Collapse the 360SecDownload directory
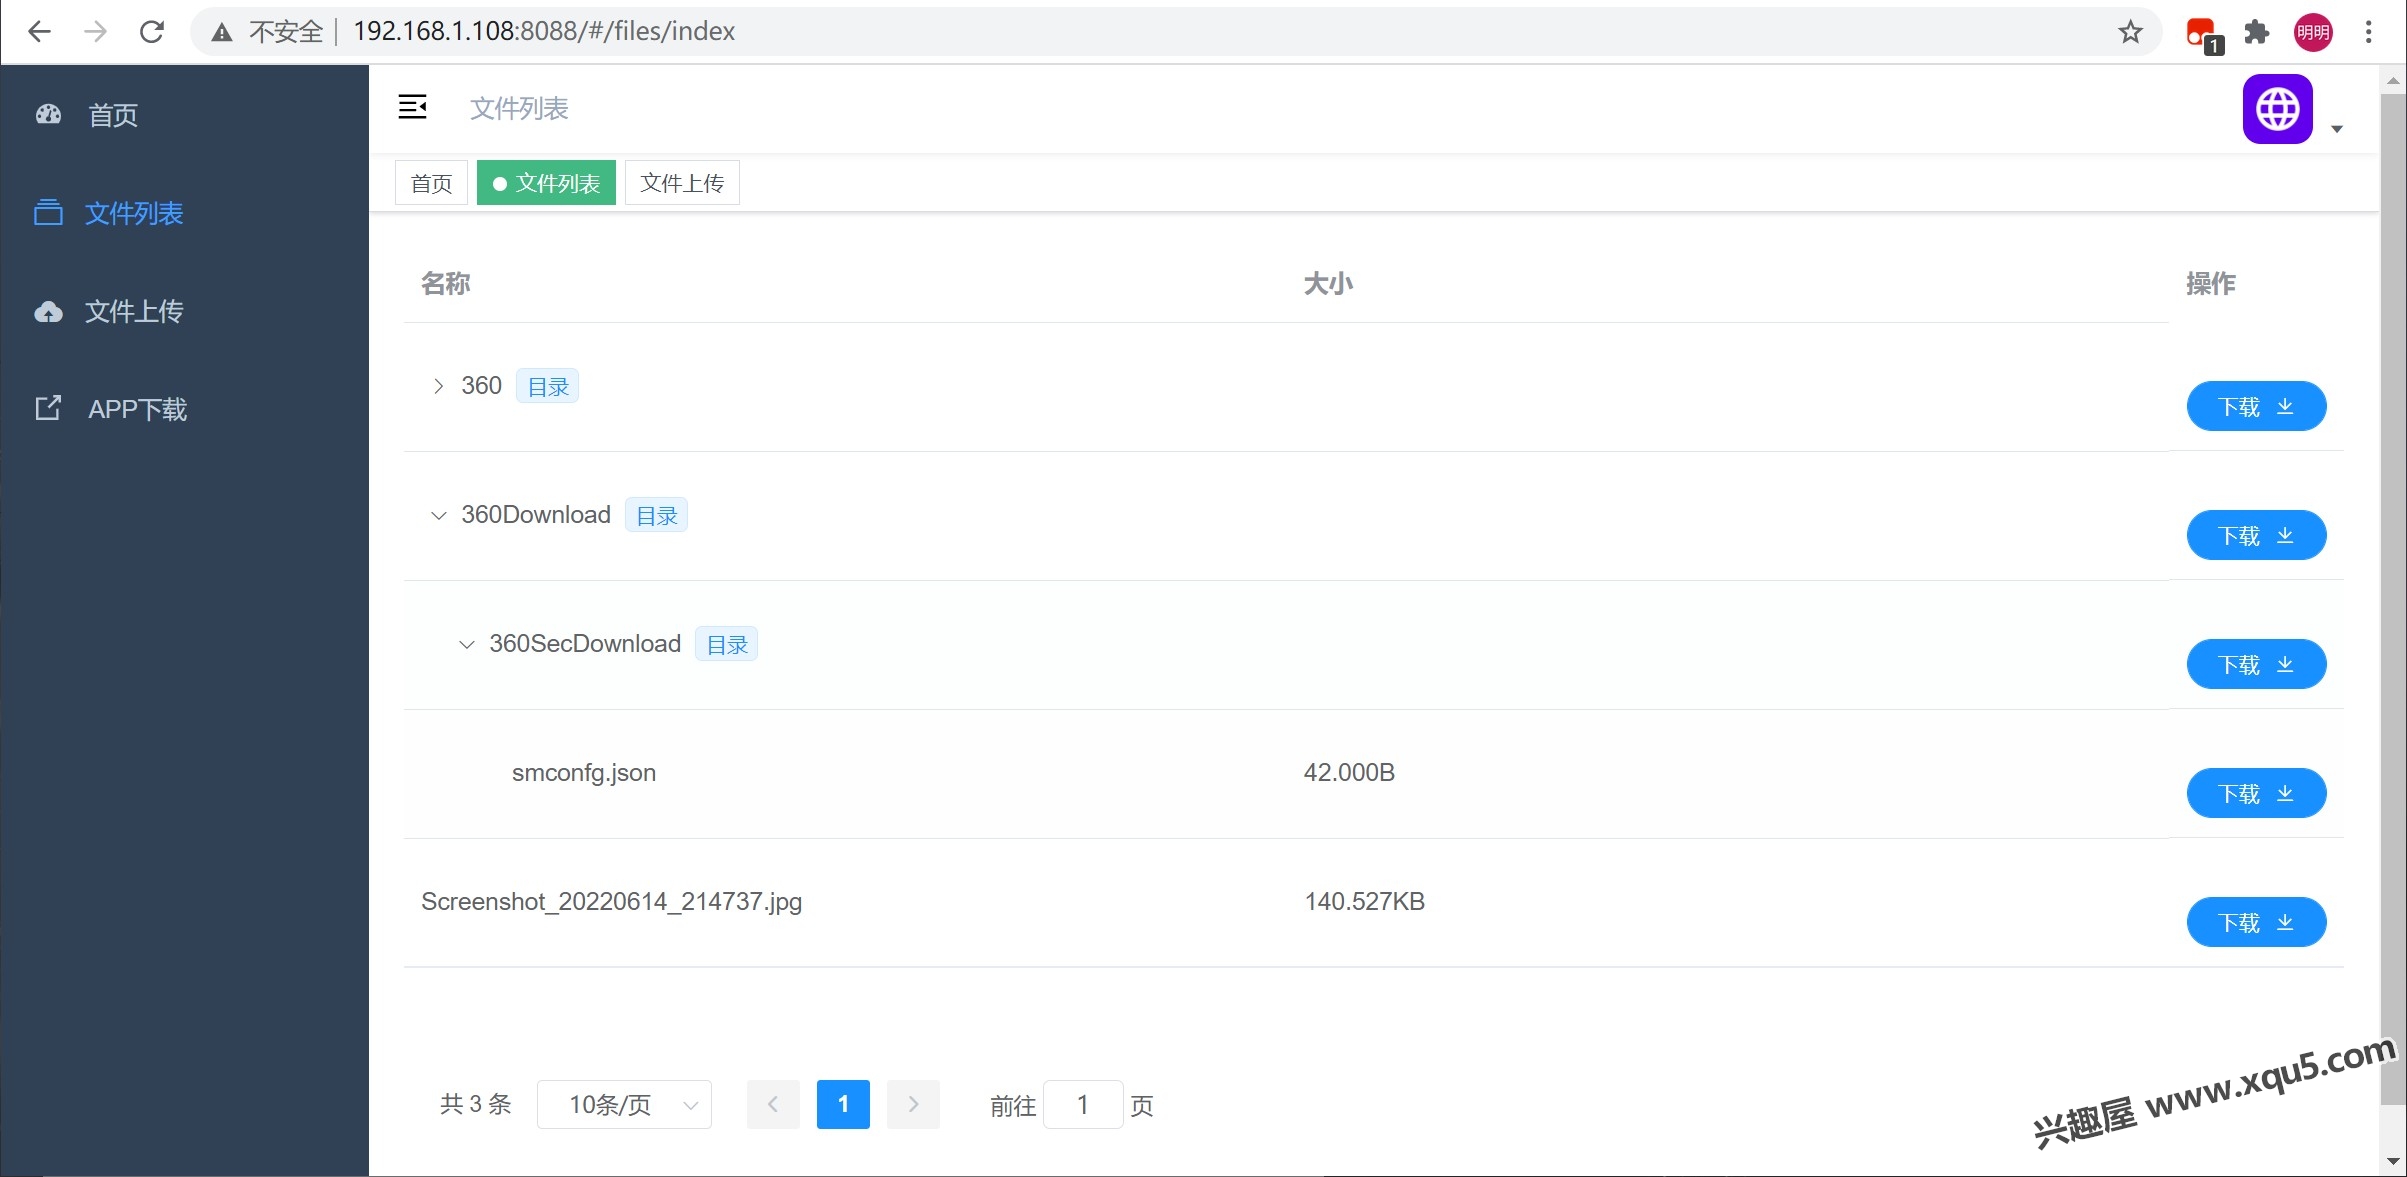 [466, 644]
